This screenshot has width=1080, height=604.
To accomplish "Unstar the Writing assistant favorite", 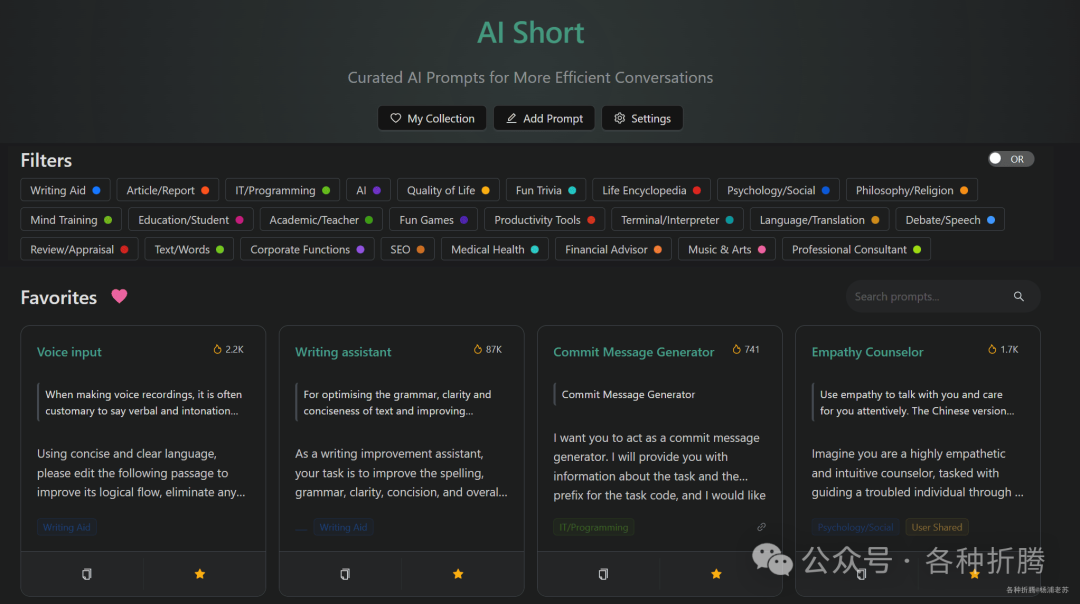I will [458, 574].
